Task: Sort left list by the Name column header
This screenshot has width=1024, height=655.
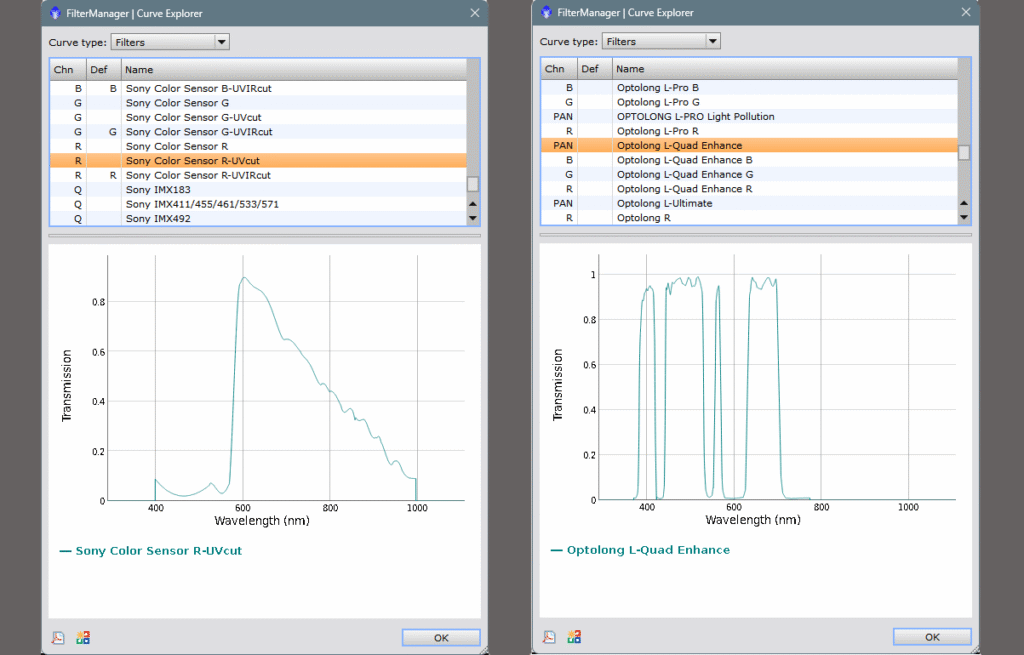Action: (294, 70)
